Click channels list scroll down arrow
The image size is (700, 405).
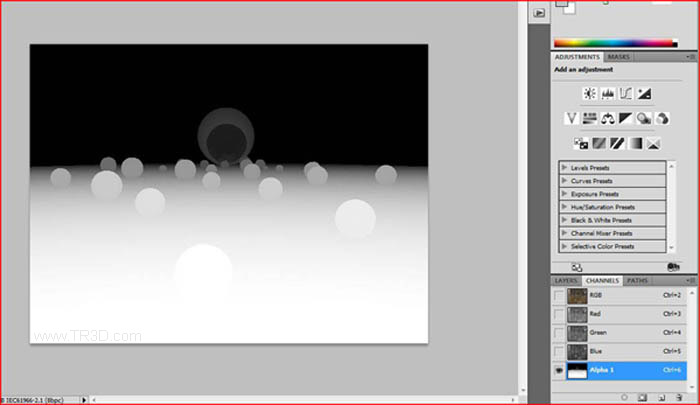[692, 387]
